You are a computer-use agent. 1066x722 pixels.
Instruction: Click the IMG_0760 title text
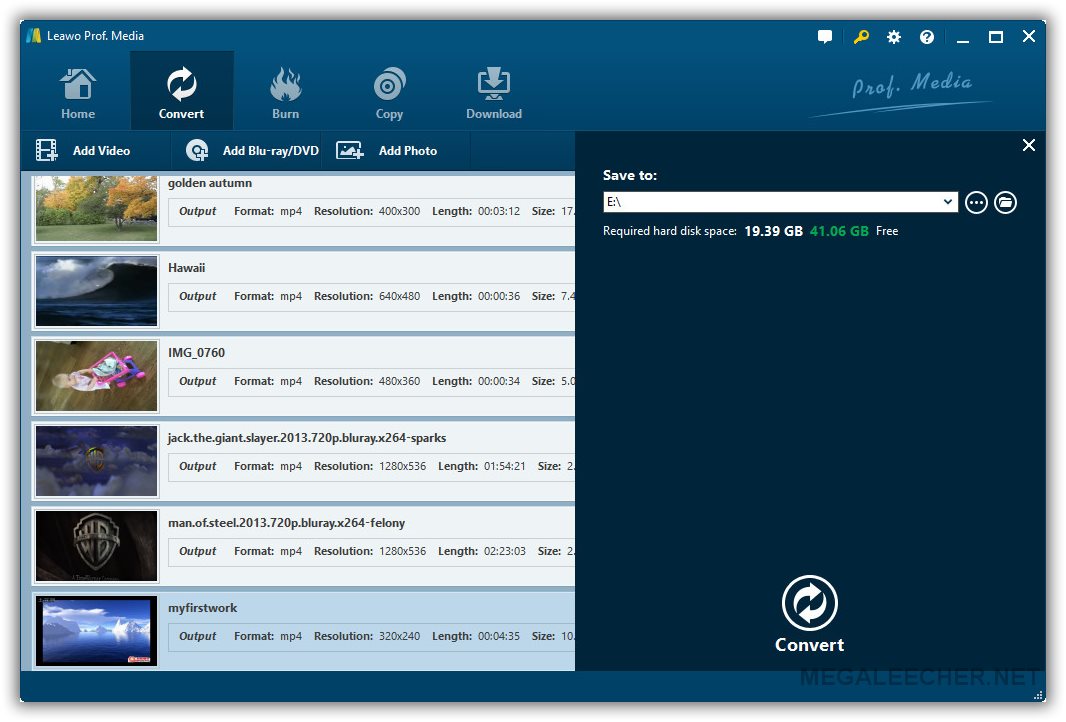click(196, 353)
